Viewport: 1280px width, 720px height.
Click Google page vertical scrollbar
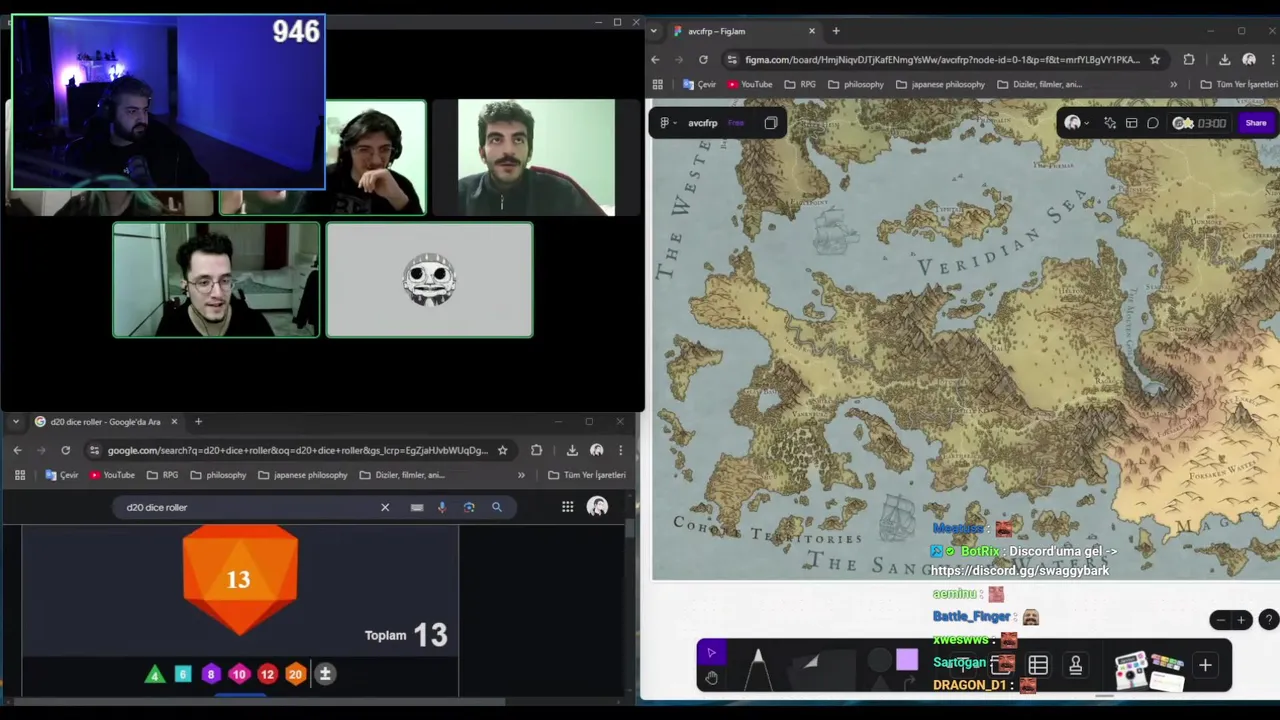pyautogui.click(x=631, y=530)
